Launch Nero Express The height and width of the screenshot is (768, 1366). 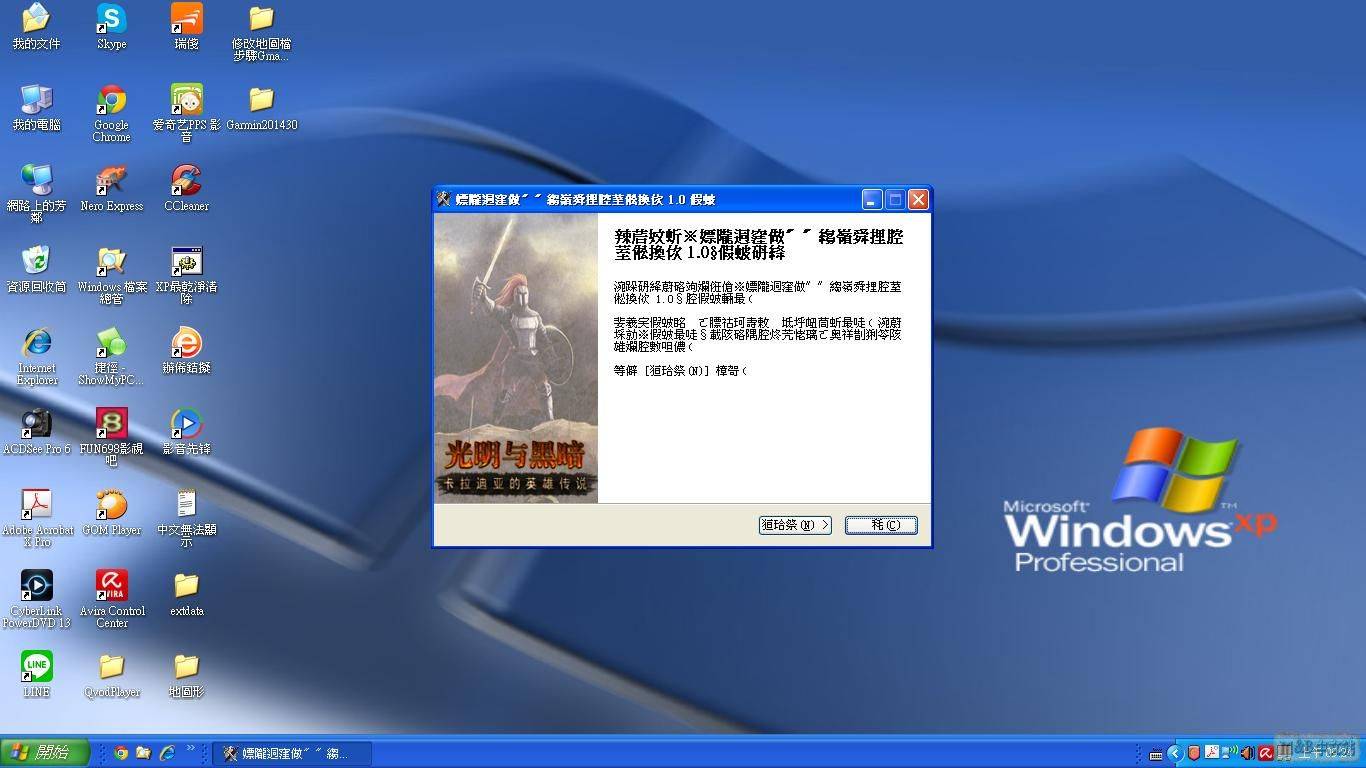click(111, 188)
